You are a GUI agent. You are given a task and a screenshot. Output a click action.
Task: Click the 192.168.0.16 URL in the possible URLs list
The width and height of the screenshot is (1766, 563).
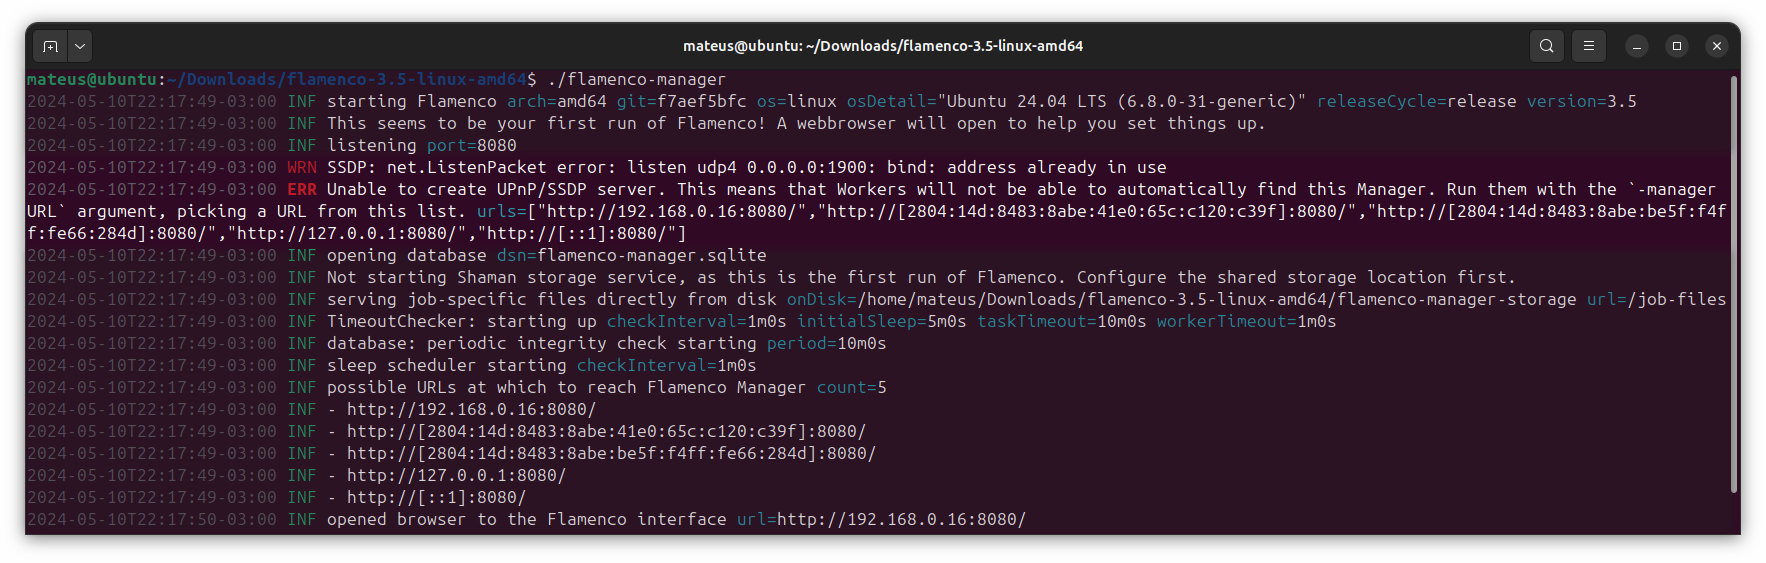pyautogui.click(x=471, y=410)
